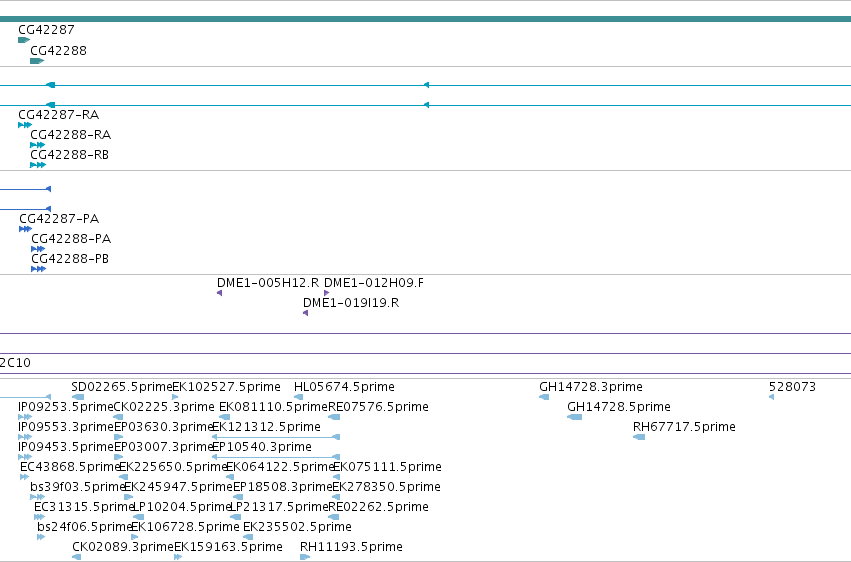The image size is (851, 562).
Task: Click the SD02265.5prime EST glyph
Action: click(78, 398)
